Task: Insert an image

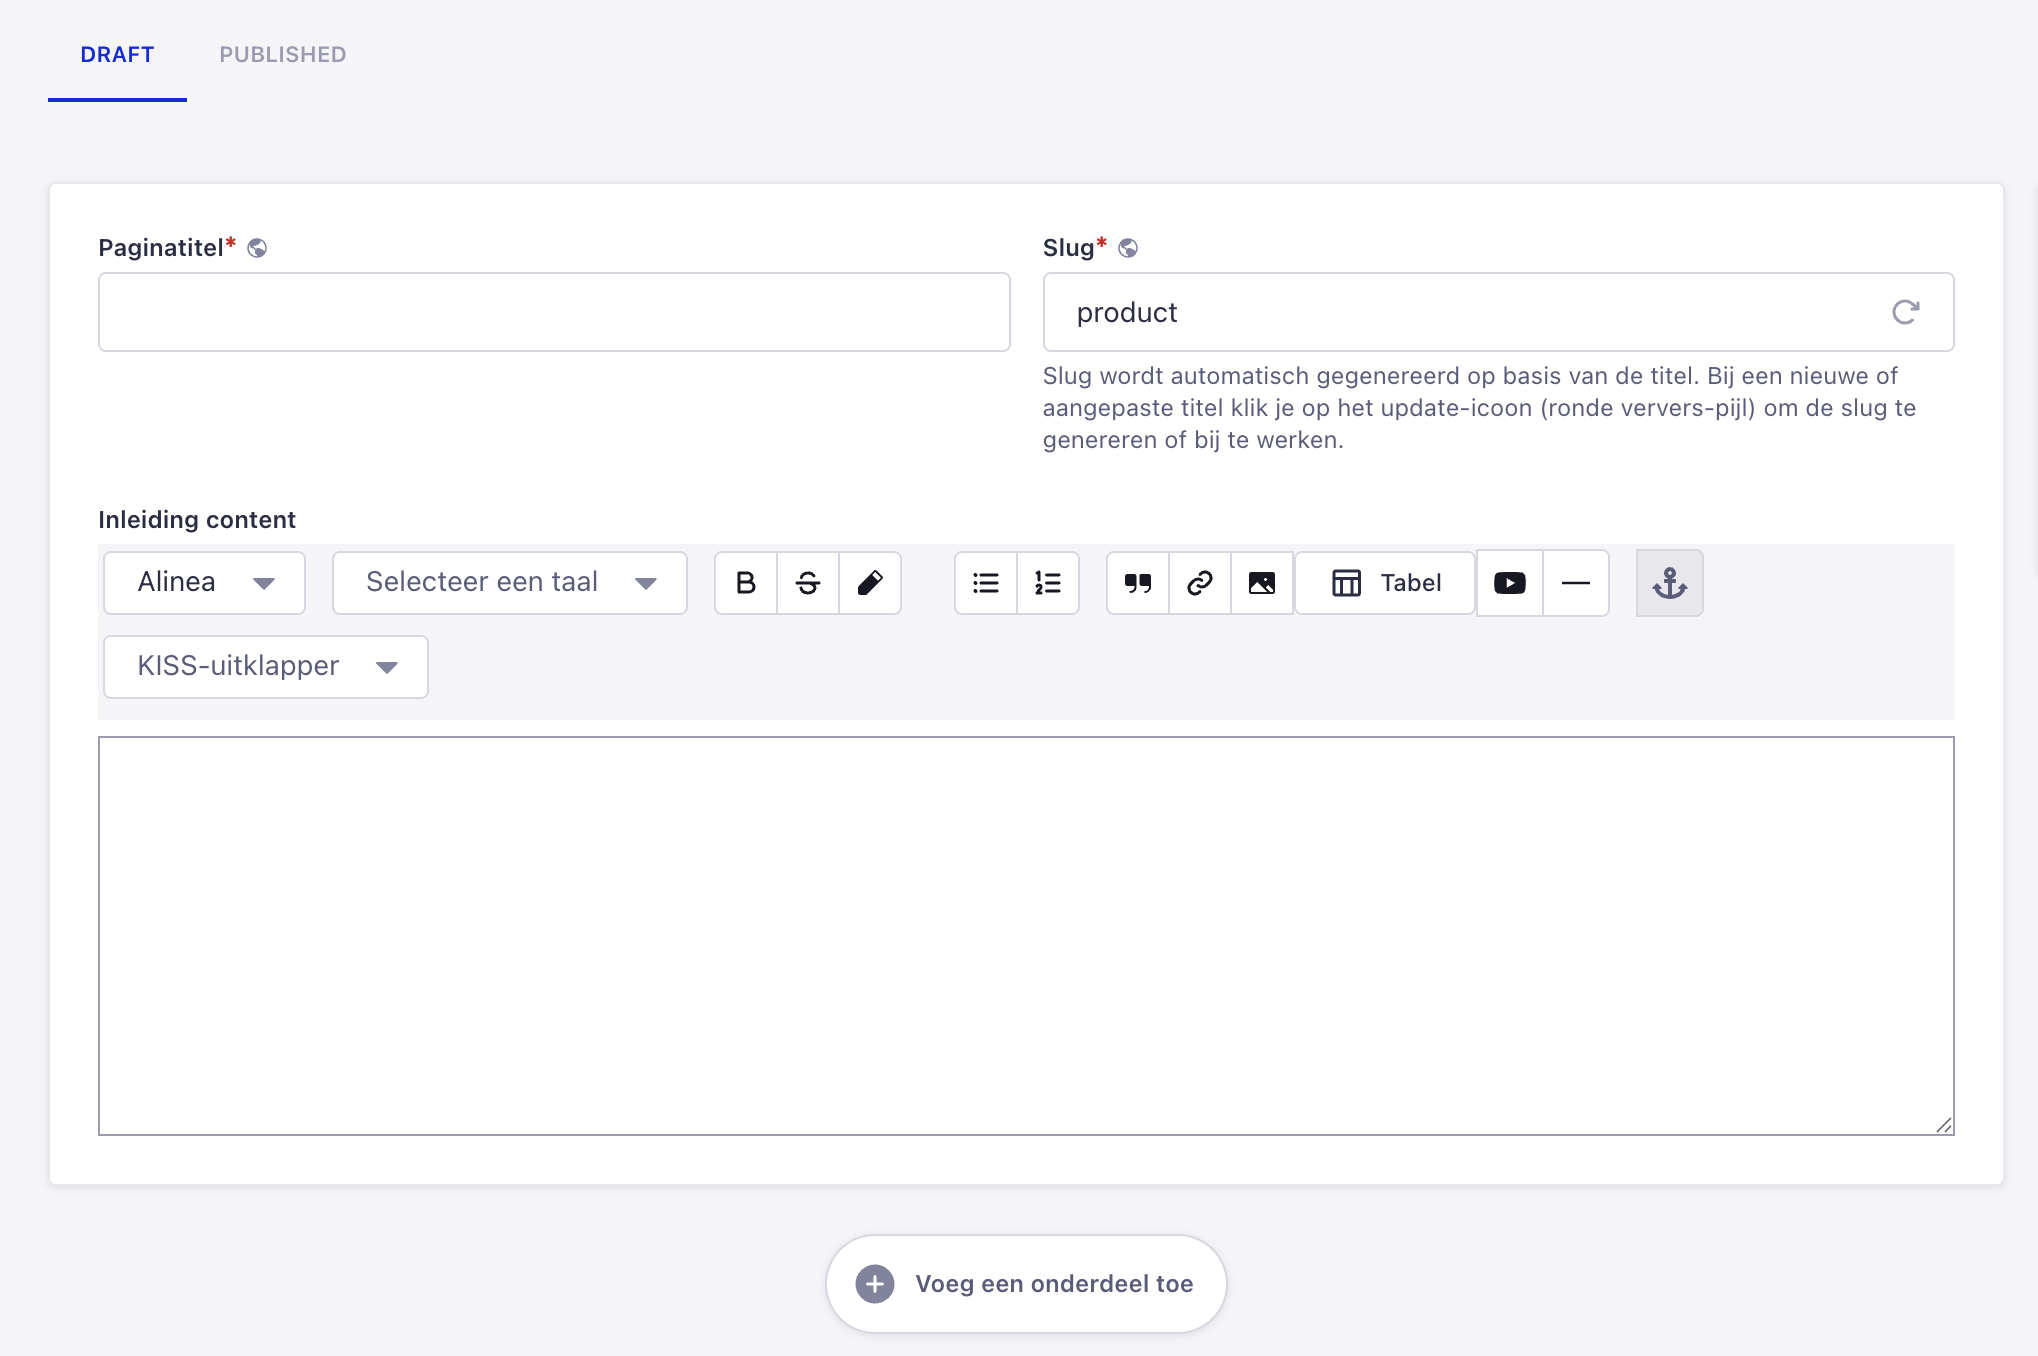Action: (x=1262, y=583)
